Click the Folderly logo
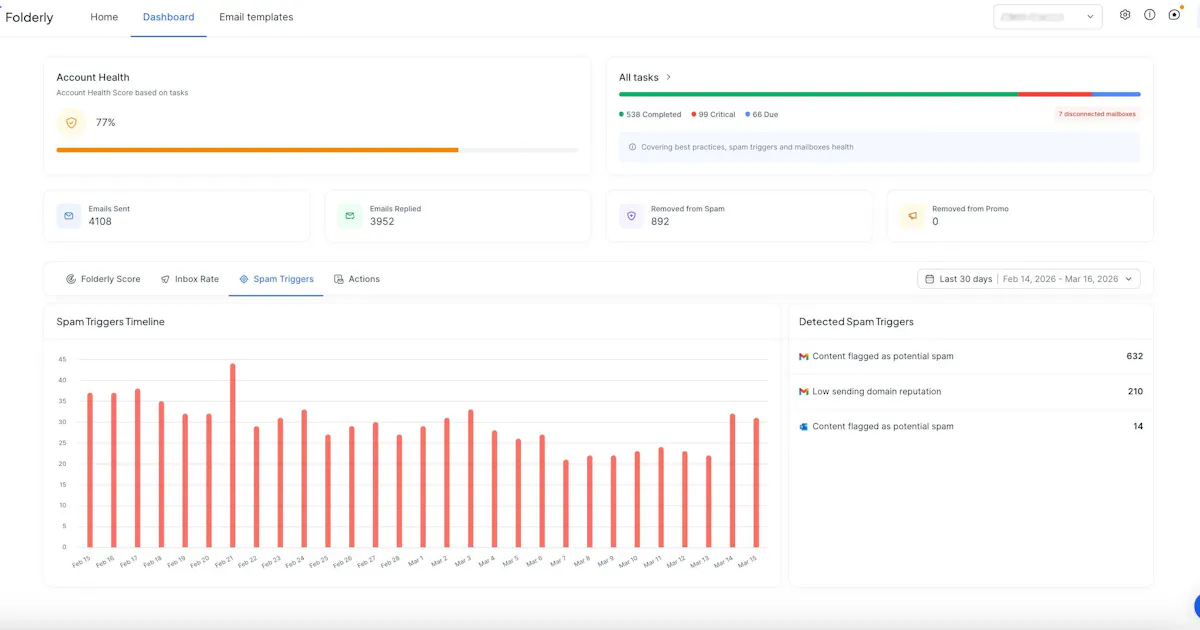 pyautogui.click(x=30, y=17)
